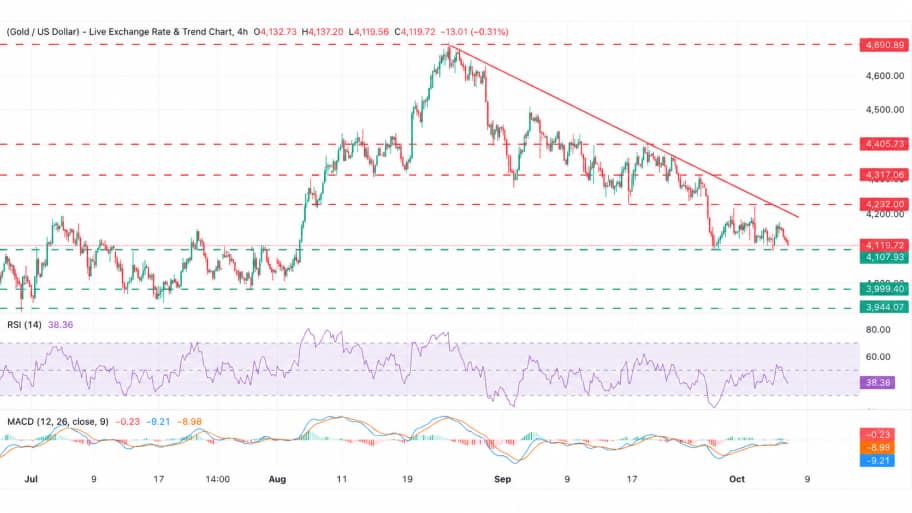The height and width of the screenshot is (513, 912).
Task: Click the Oct label on time axis
Action: 737,479
